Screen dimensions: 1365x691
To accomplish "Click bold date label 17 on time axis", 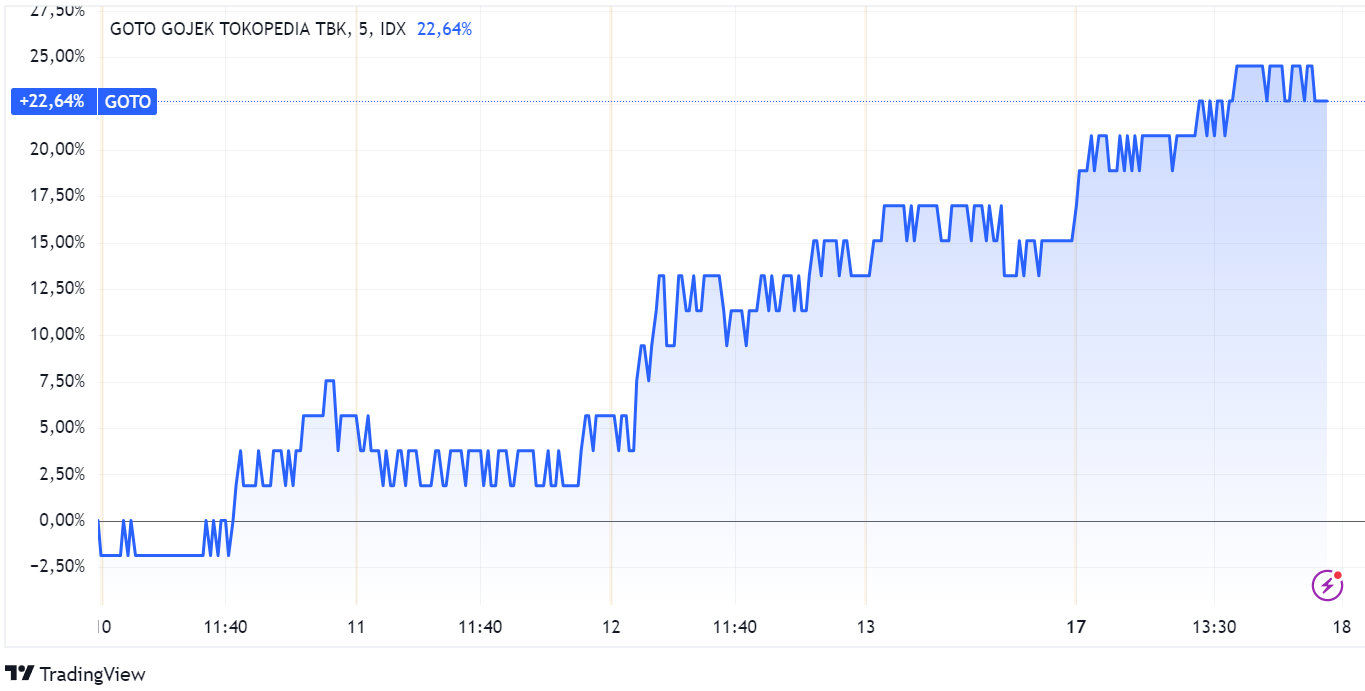I will pyautogui.click(x=1076, y=627).
